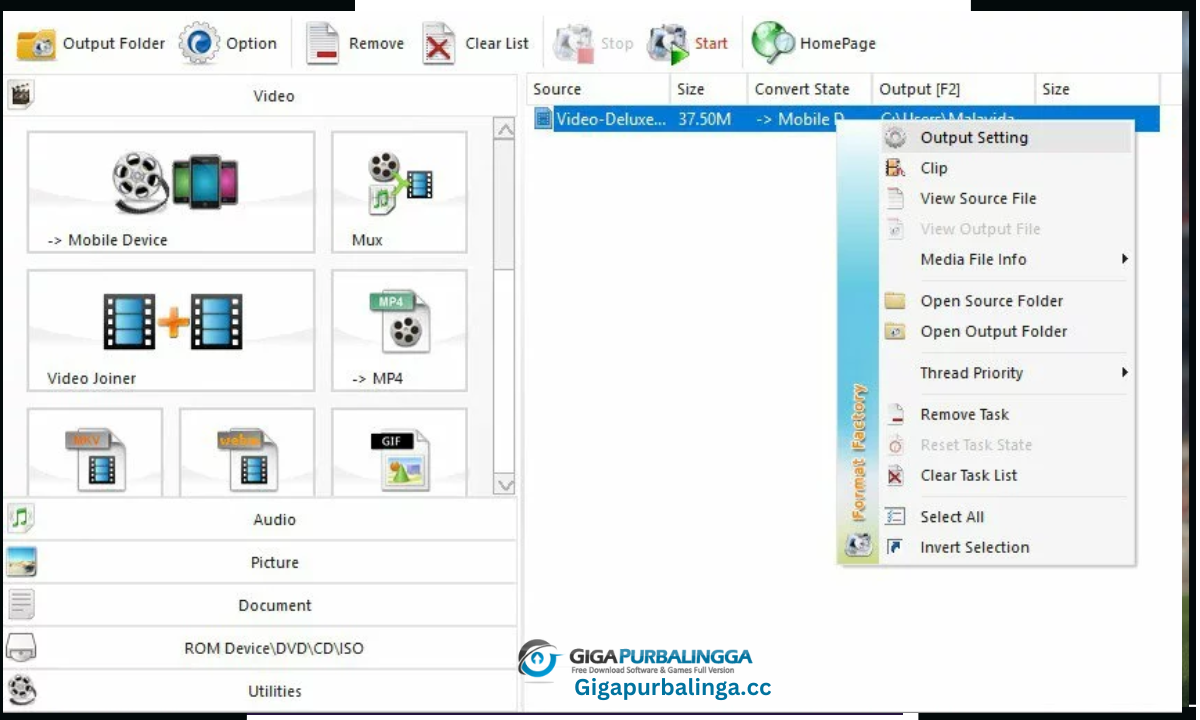Screen dimensions: 1200x720
Task: Open the Option settings gear icon
Action: [x=199, y=44]
